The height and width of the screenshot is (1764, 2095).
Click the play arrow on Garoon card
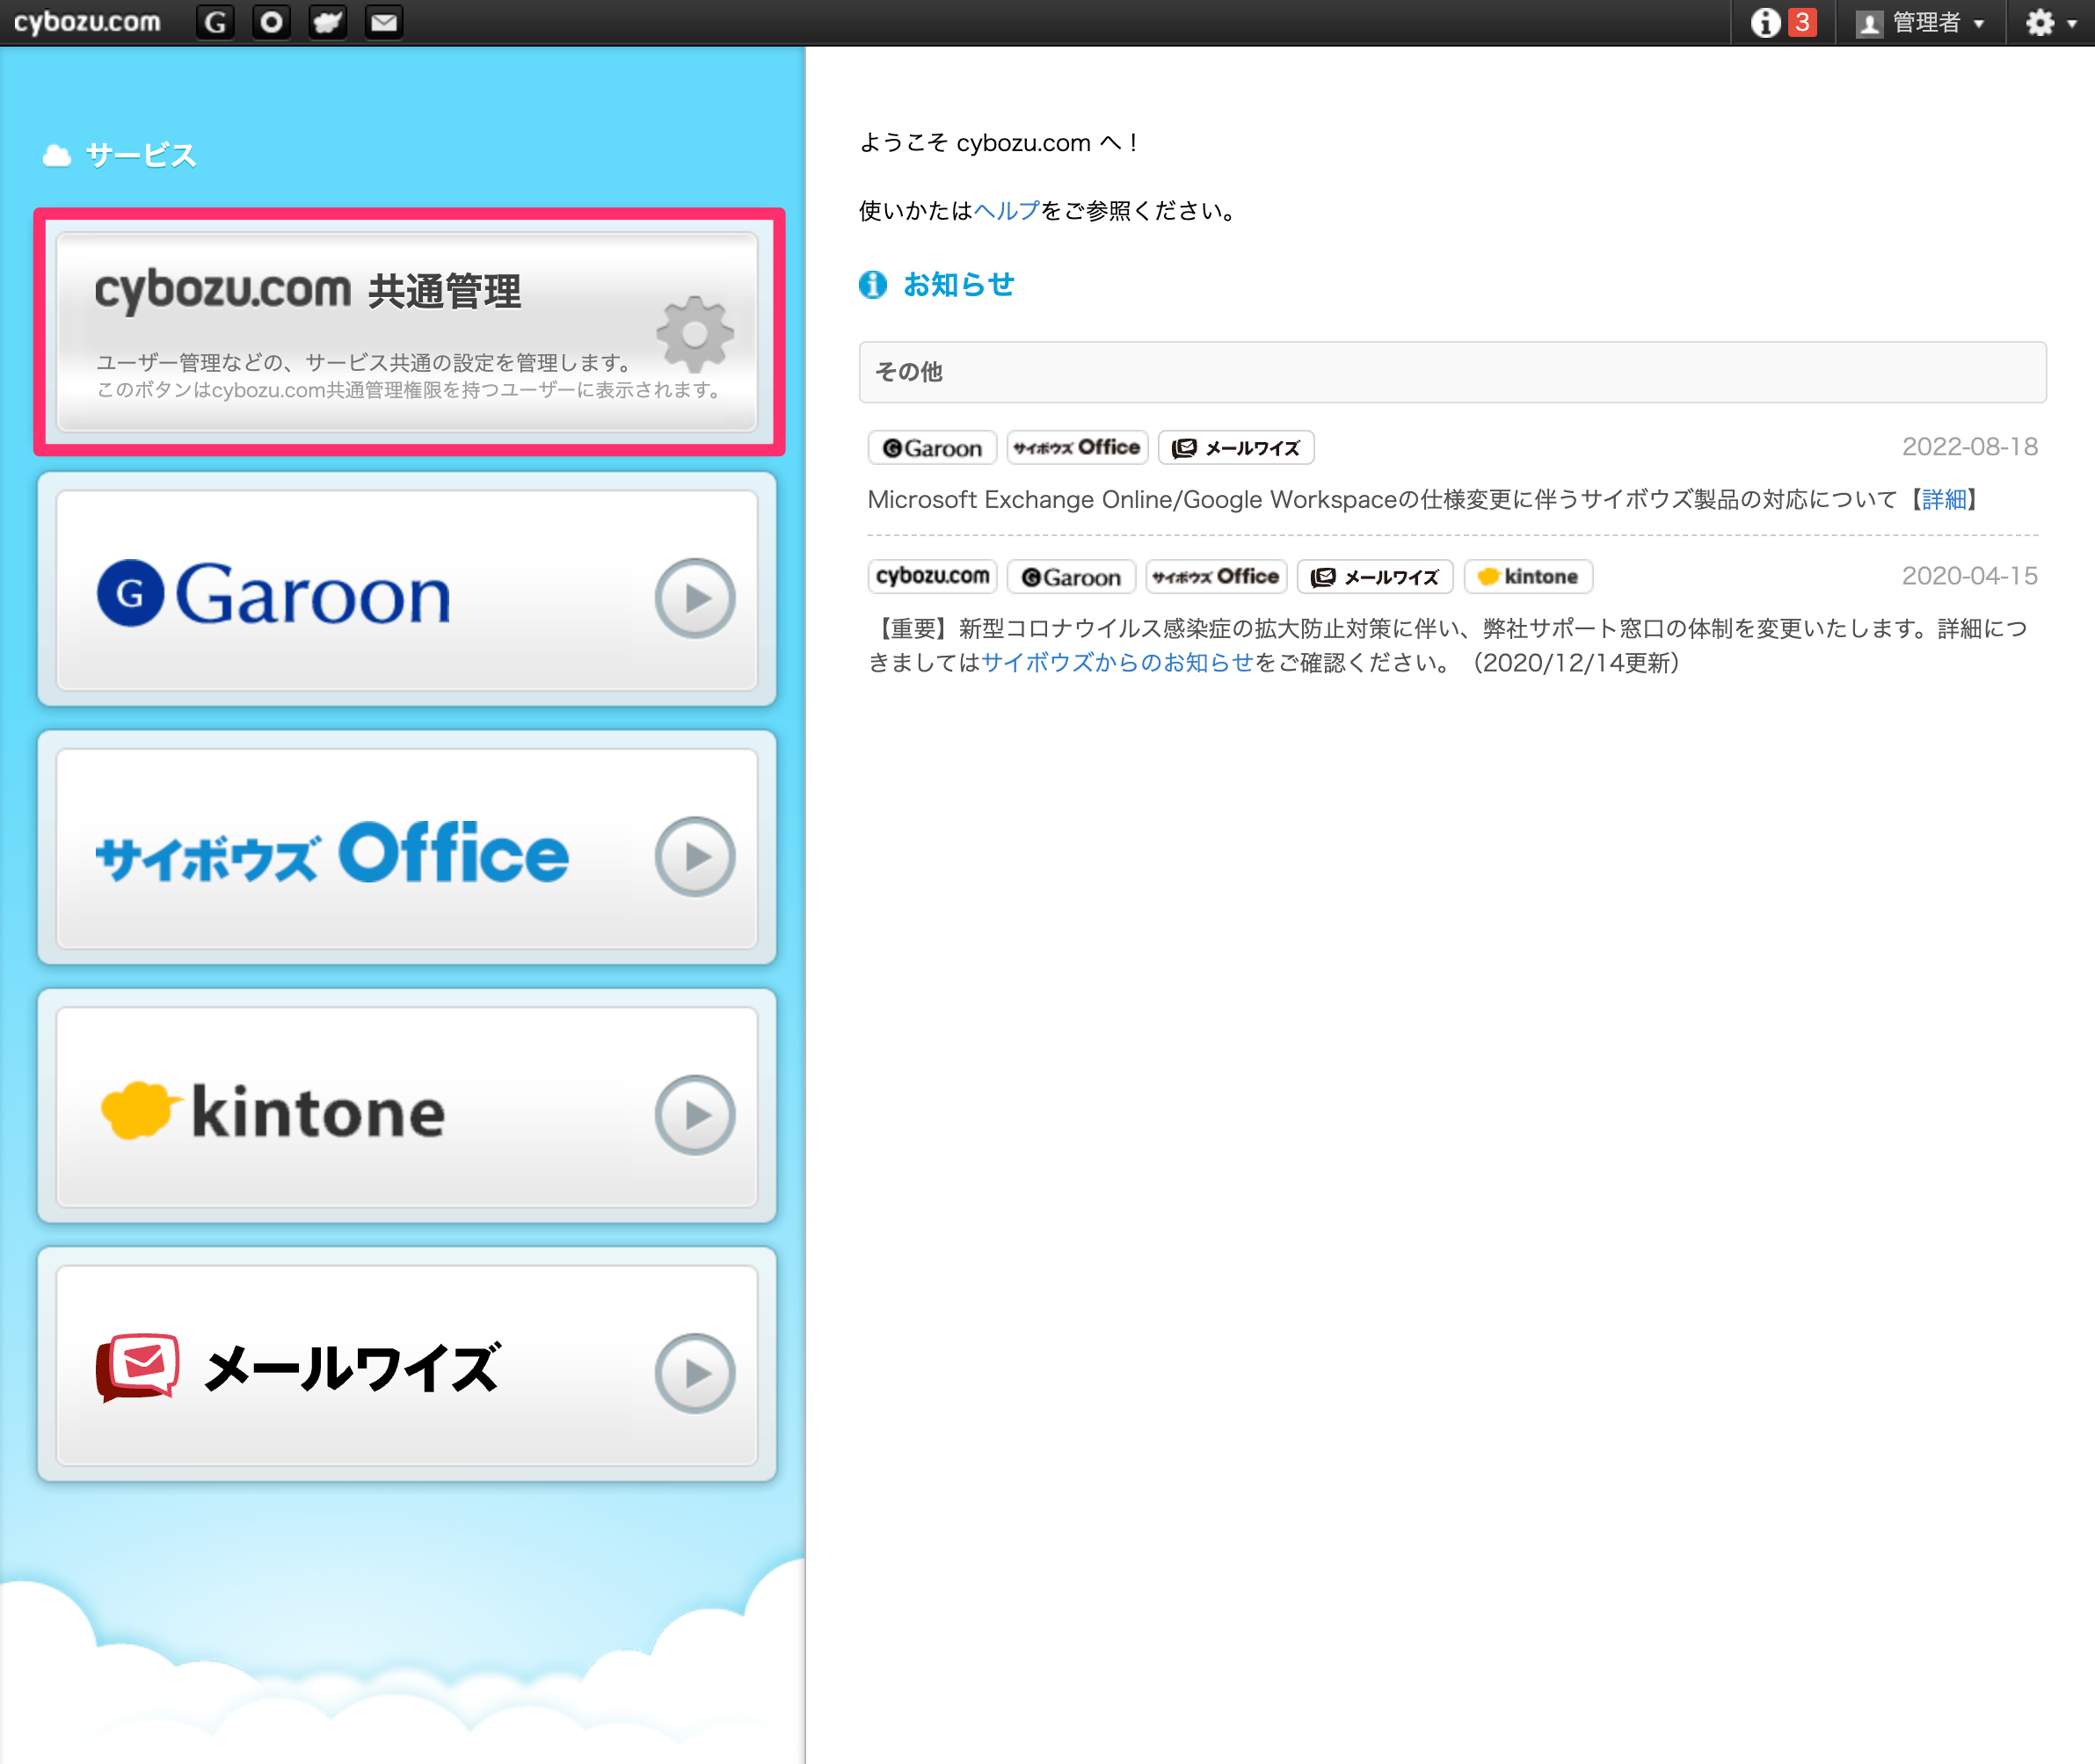pos(695,598)
